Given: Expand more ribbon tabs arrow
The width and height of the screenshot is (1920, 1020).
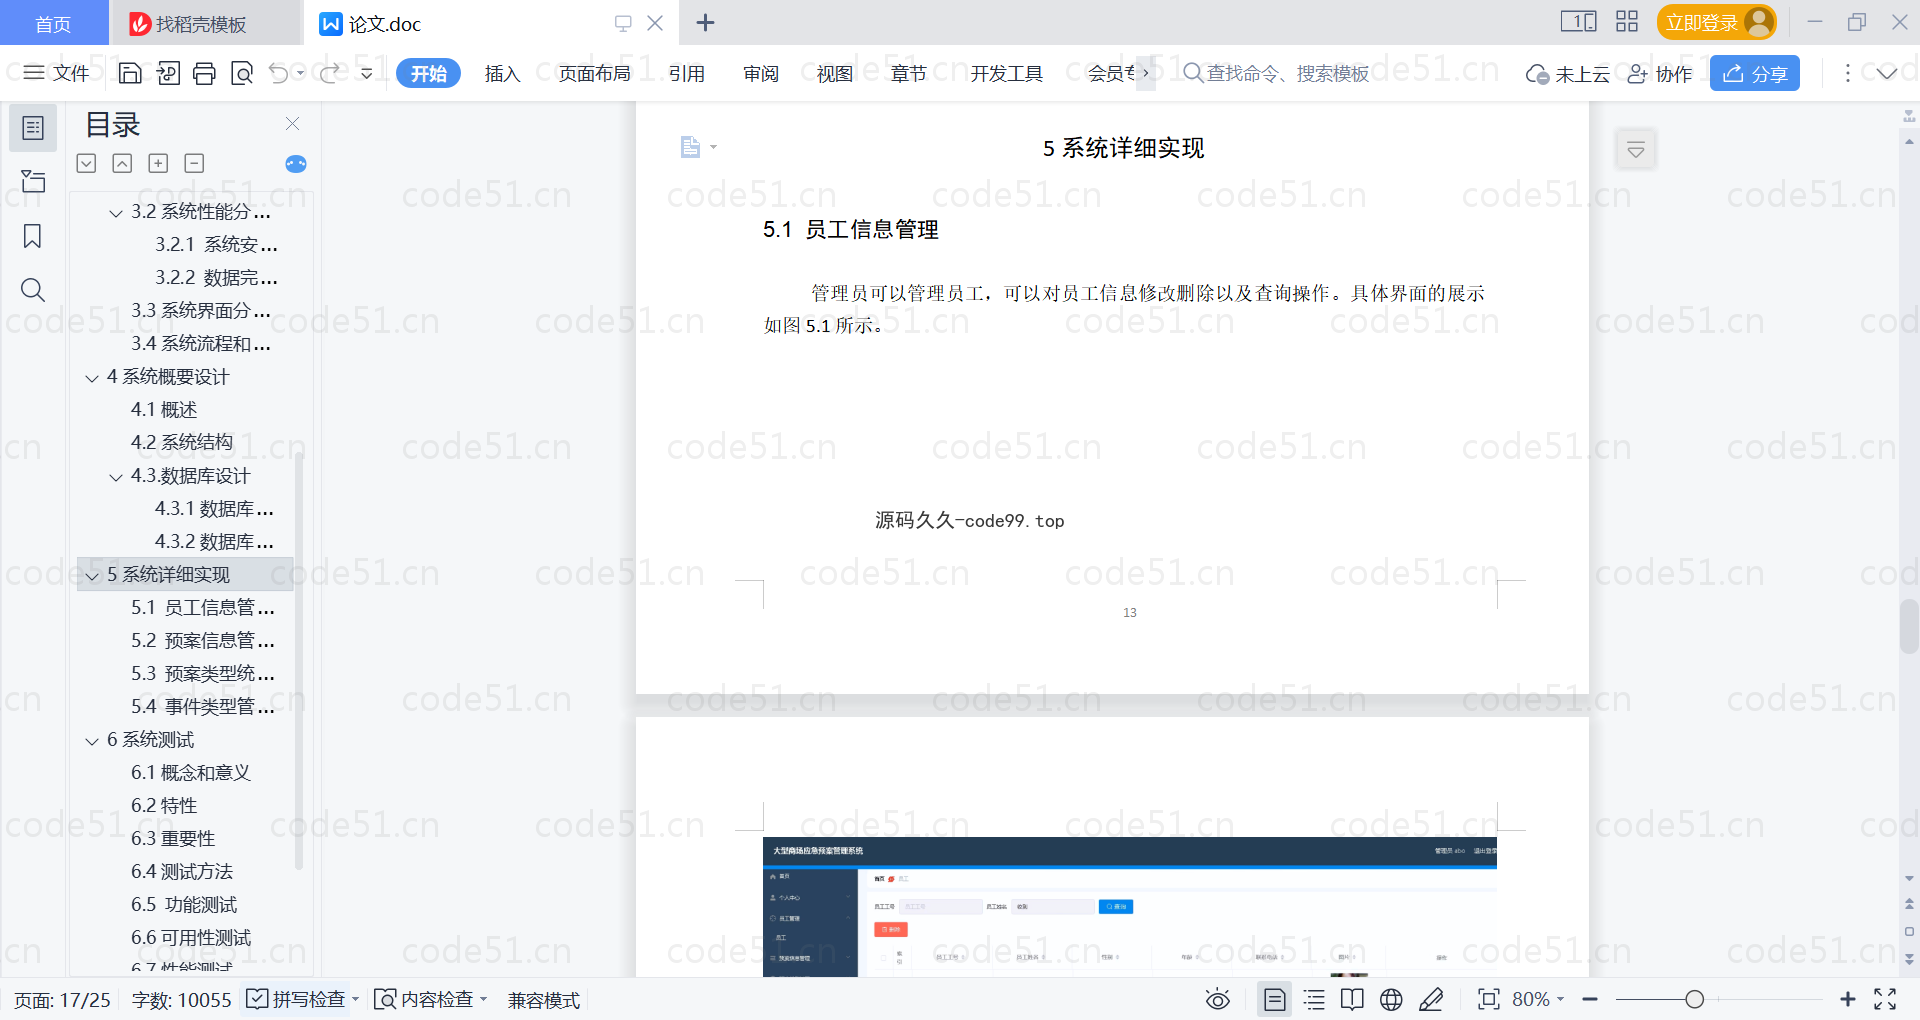Looking at the screenshot, I should point(1146,73).
